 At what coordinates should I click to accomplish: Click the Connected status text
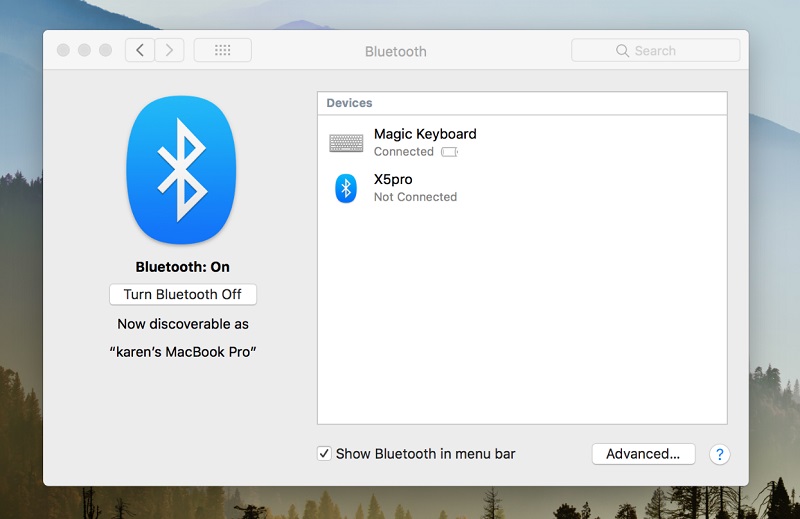click(404, 152)
